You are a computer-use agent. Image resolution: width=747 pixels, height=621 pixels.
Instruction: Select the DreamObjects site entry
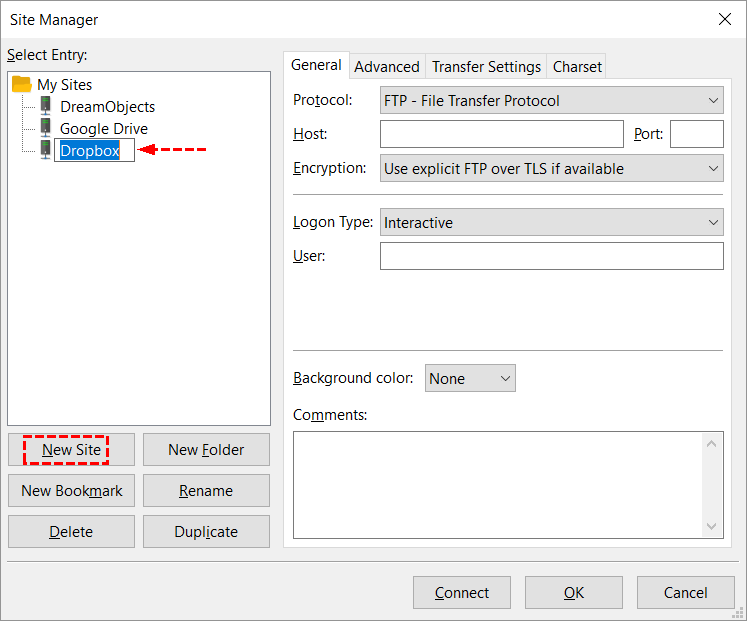[x=107, y=107]
